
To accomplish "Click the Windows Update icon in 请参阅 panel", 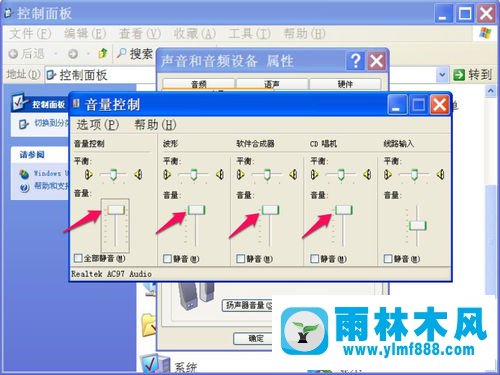I will tap(24, 174).
